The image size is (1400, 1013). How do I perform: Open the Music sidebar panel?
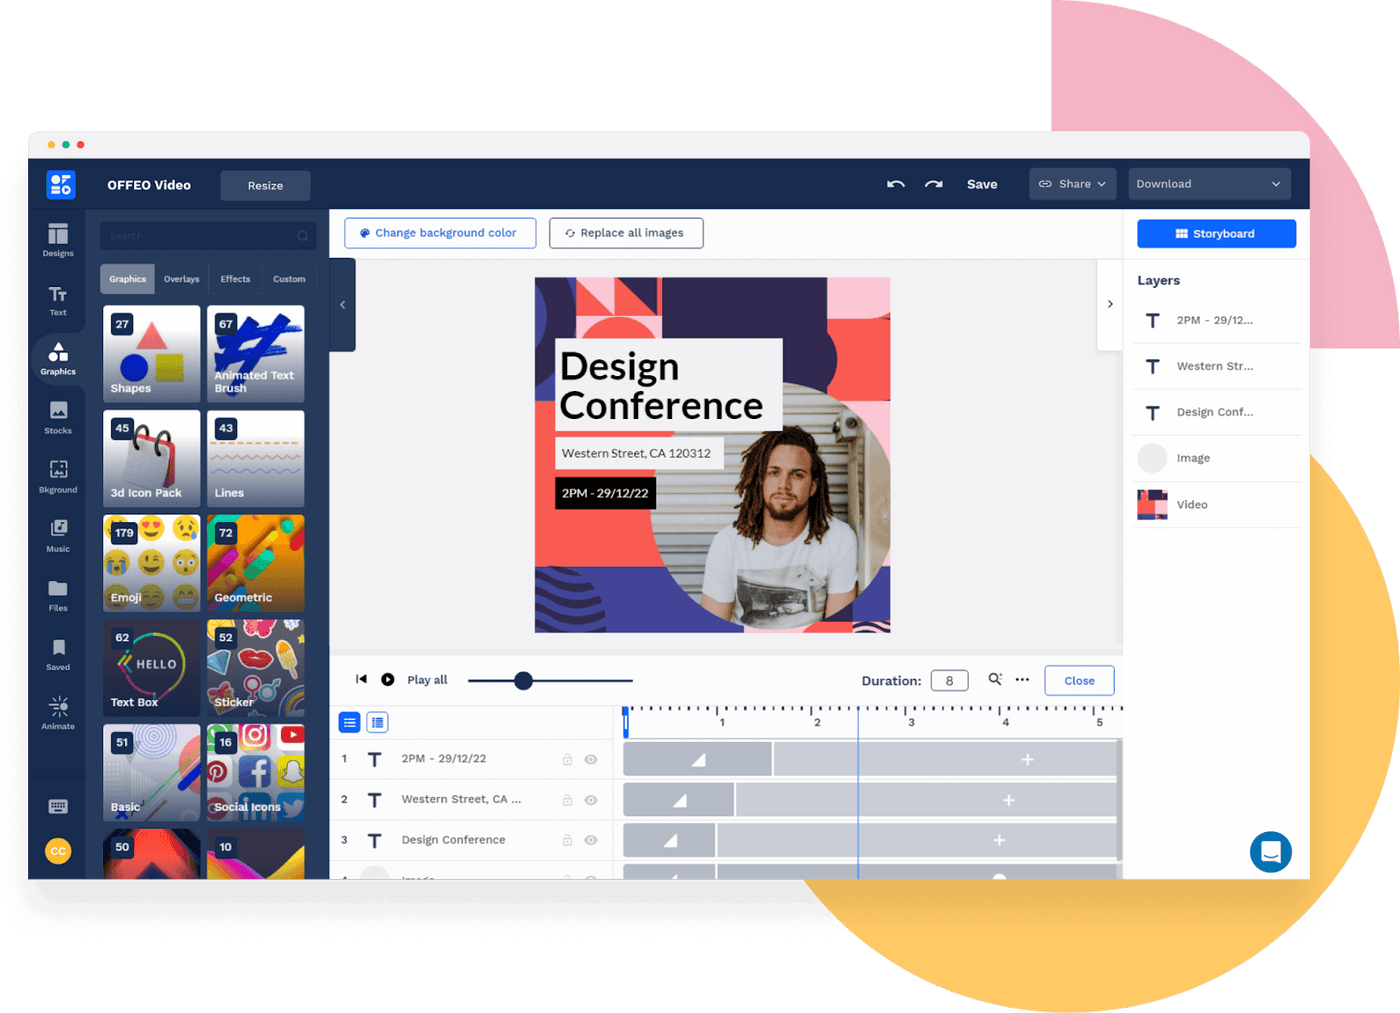tap(58, 535)
